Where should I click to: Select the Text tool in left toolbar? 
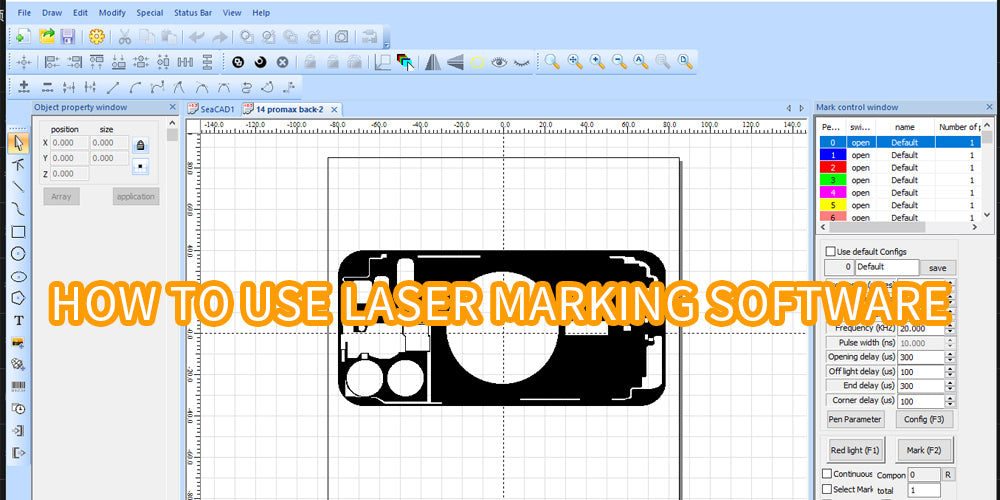tap(18, 320)
